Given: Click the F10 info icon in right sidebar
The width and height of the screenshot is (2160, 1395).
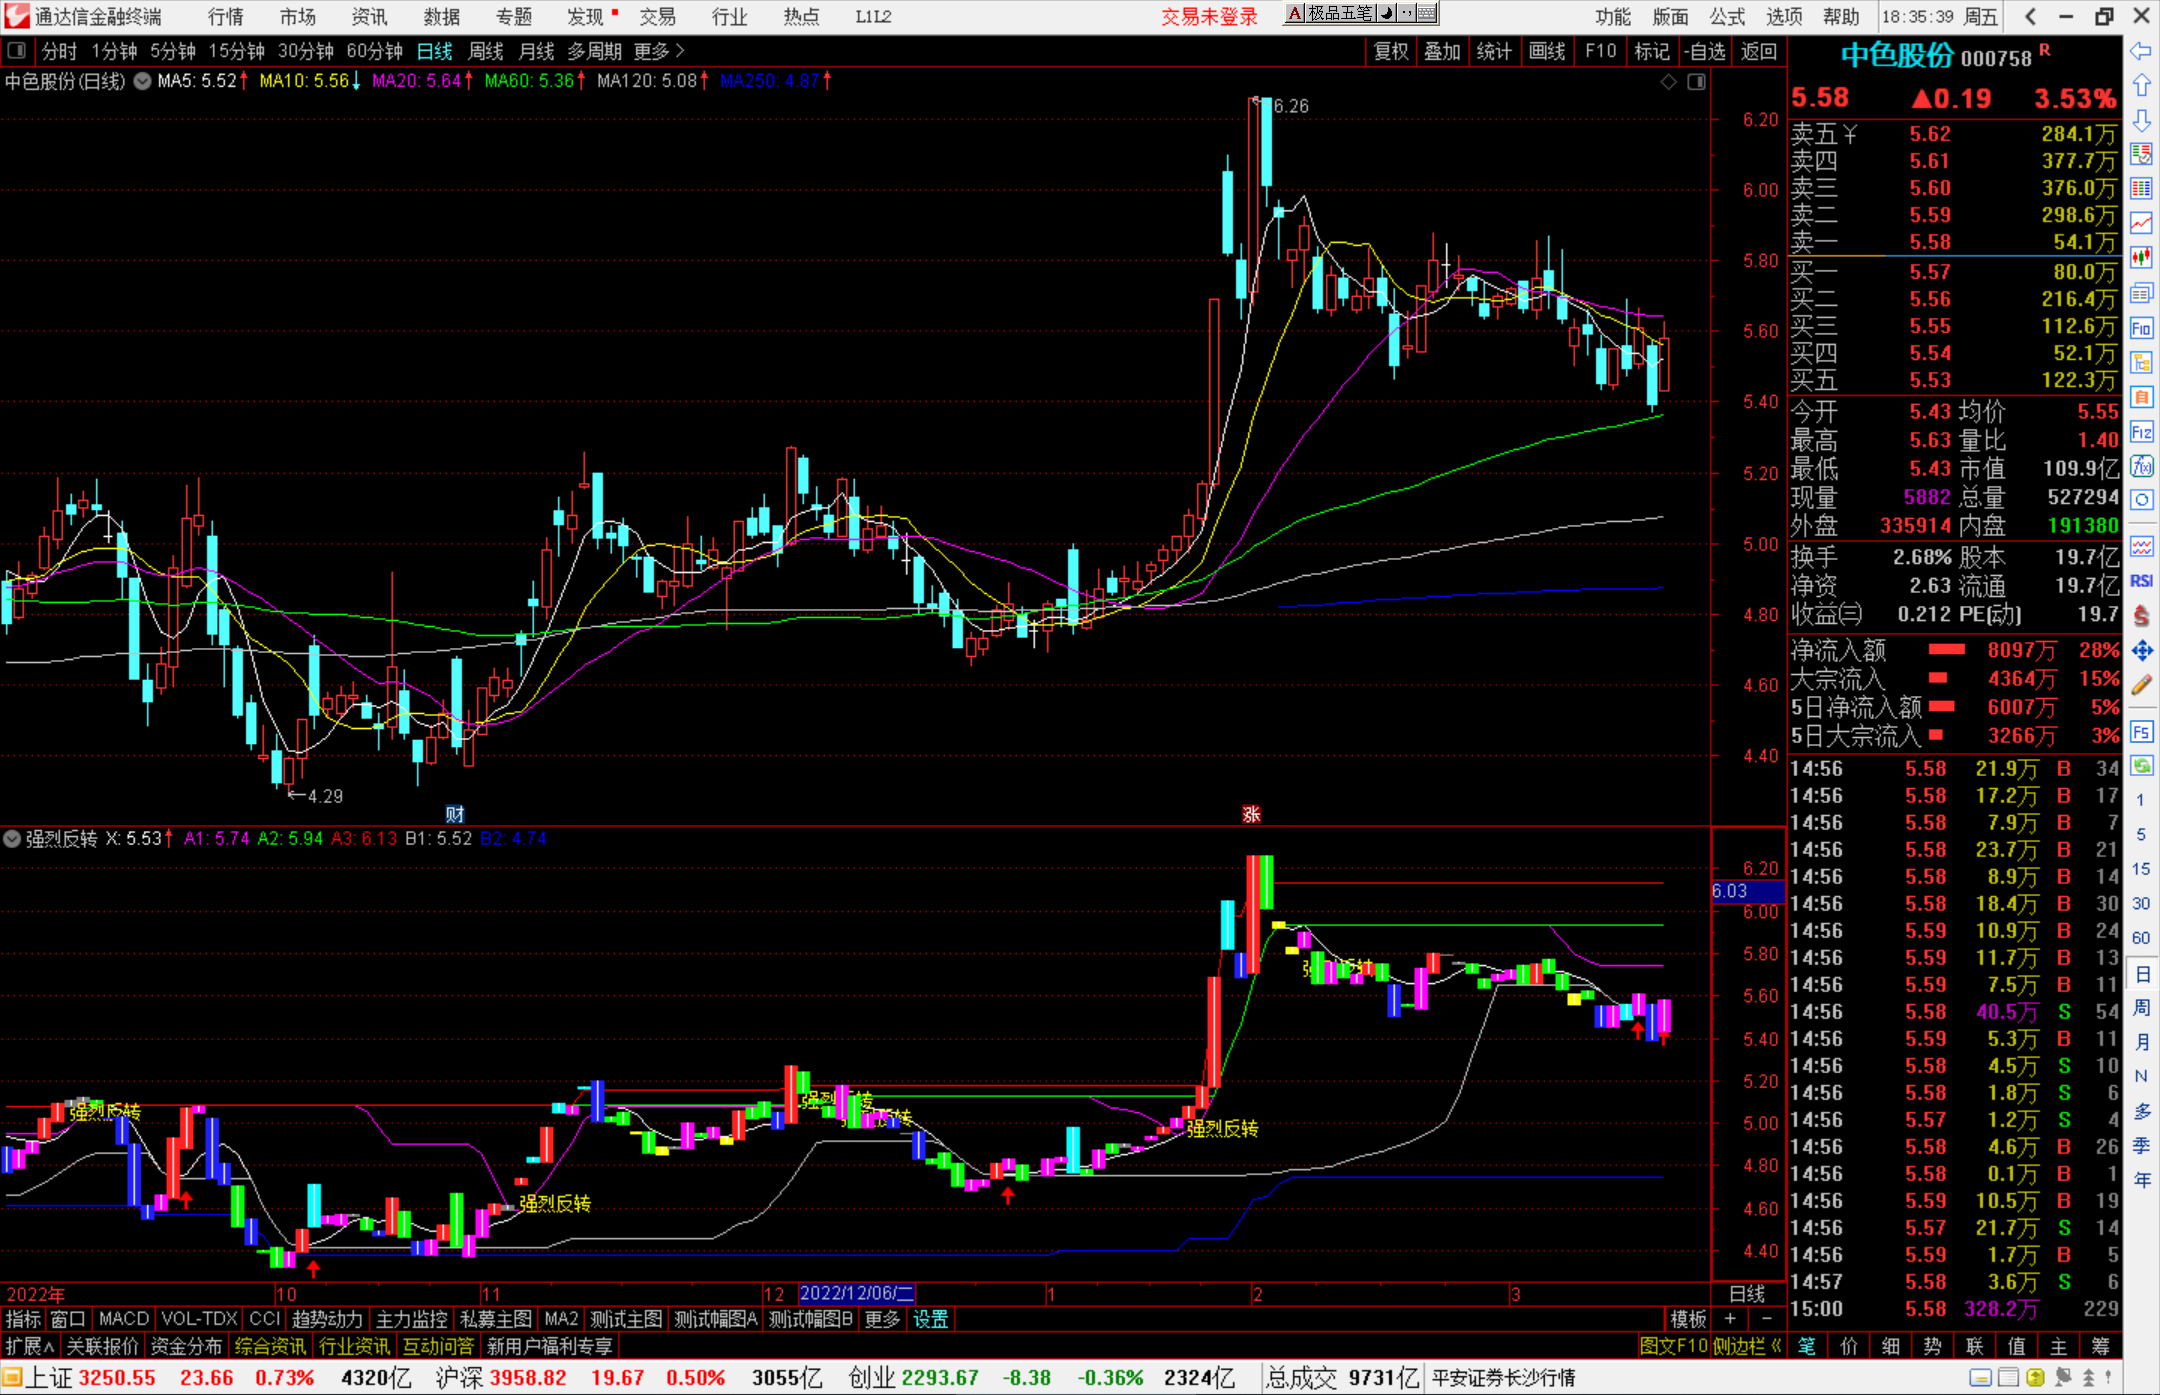Looking at the screenshot, I should pos(2141,328).
